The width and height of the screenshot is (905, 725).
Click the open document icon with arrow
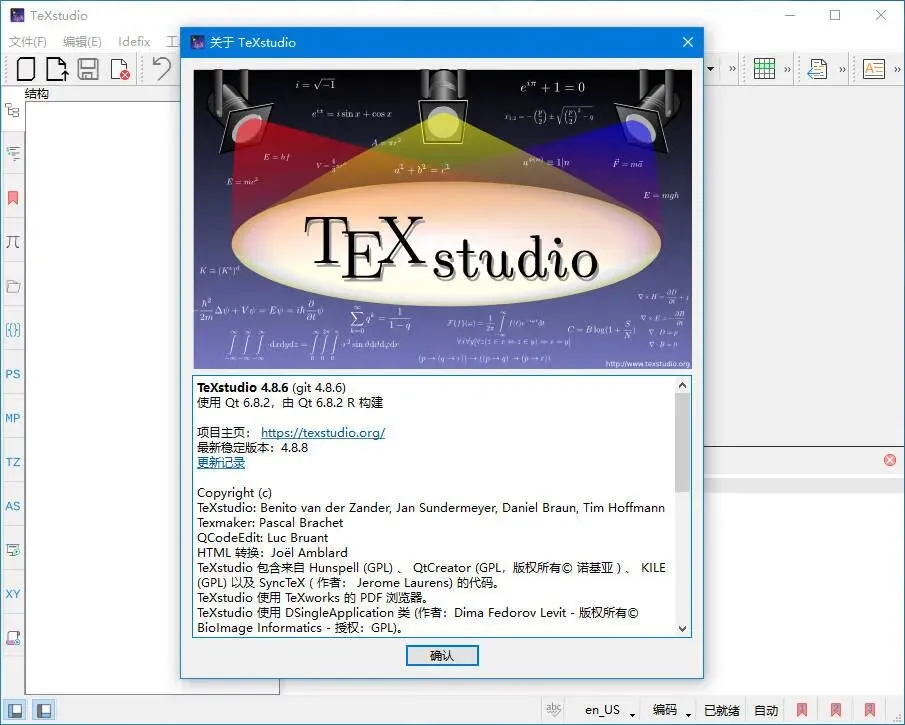click(57, 69)
